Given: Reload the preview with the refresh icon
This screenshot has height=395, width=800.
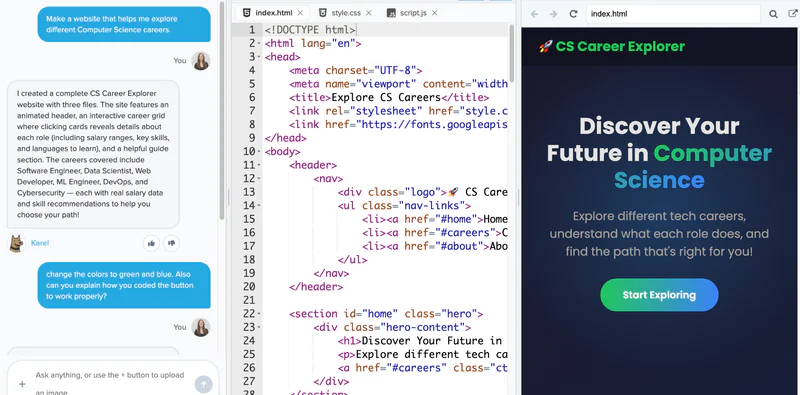Looking at the screenshot, I should point(573,14).
